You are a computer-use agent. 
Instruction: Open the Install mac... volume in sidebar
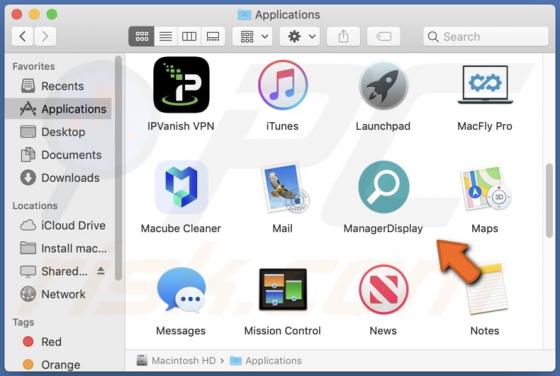pyautogui.click(x=59, y=248)
